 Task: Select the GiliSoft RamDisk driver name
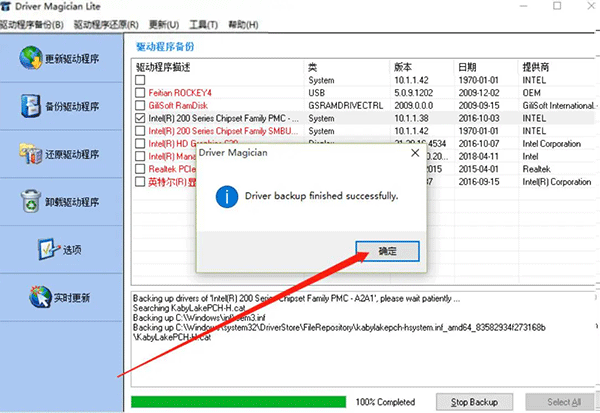click(178, 105)
